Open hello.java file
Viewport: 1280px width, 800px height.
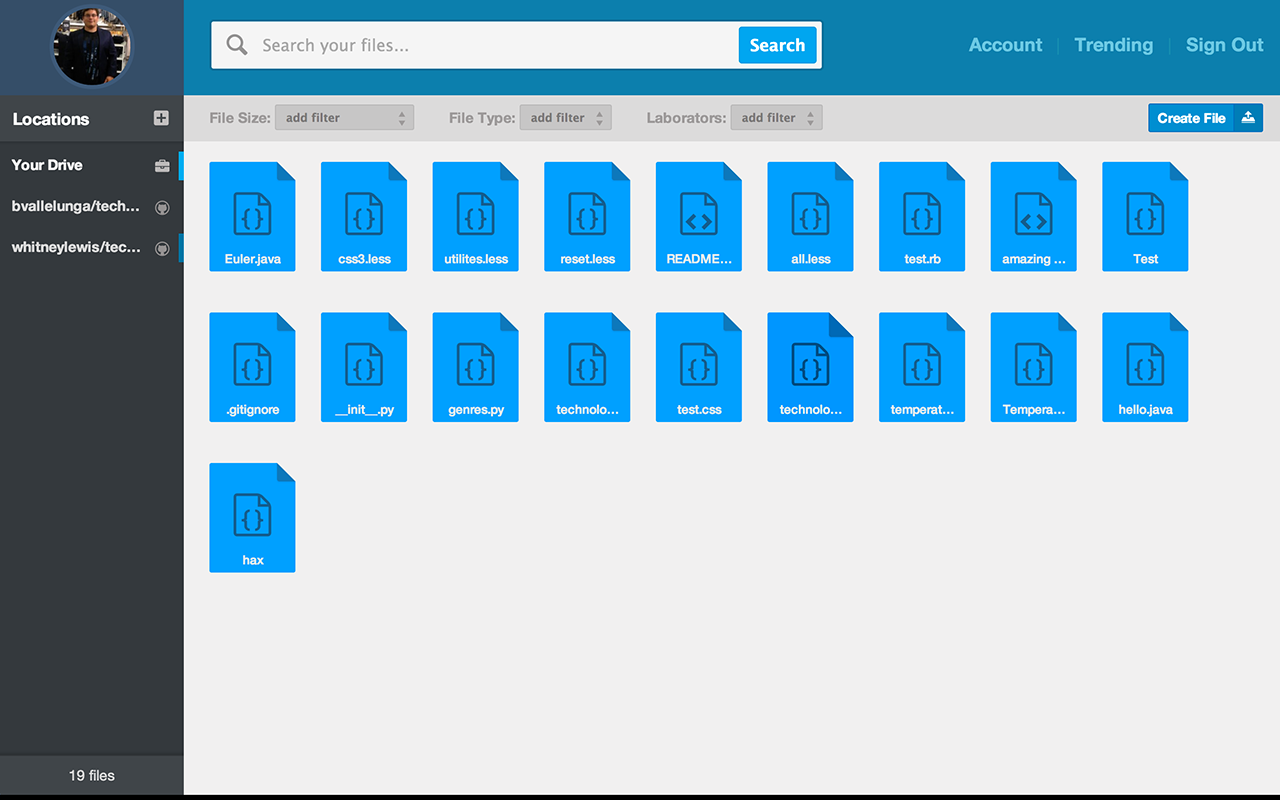(x=1145, y=367)
